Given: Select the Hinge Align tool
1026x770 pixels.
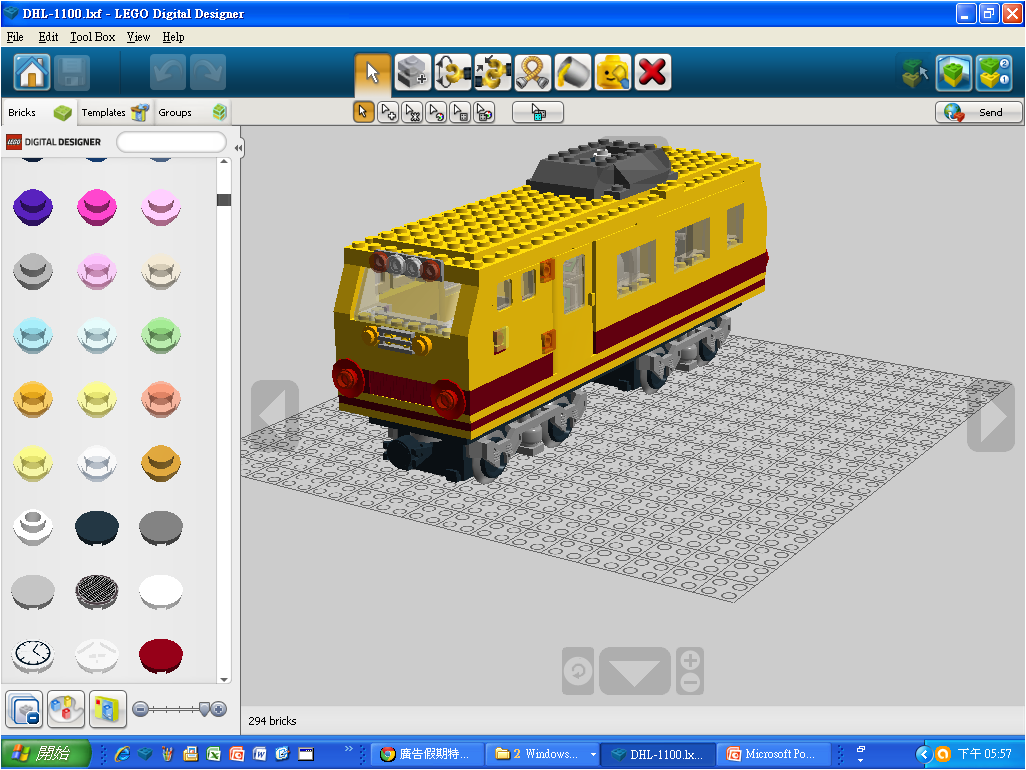Looking at the screenshot, I should click(493, 73).
